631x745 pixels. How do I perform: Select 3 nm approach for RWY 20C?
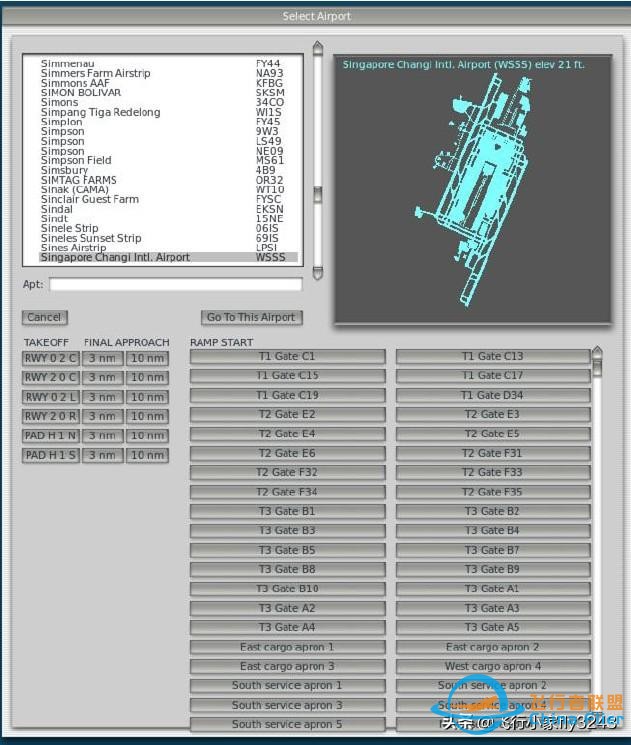point(103,377)
